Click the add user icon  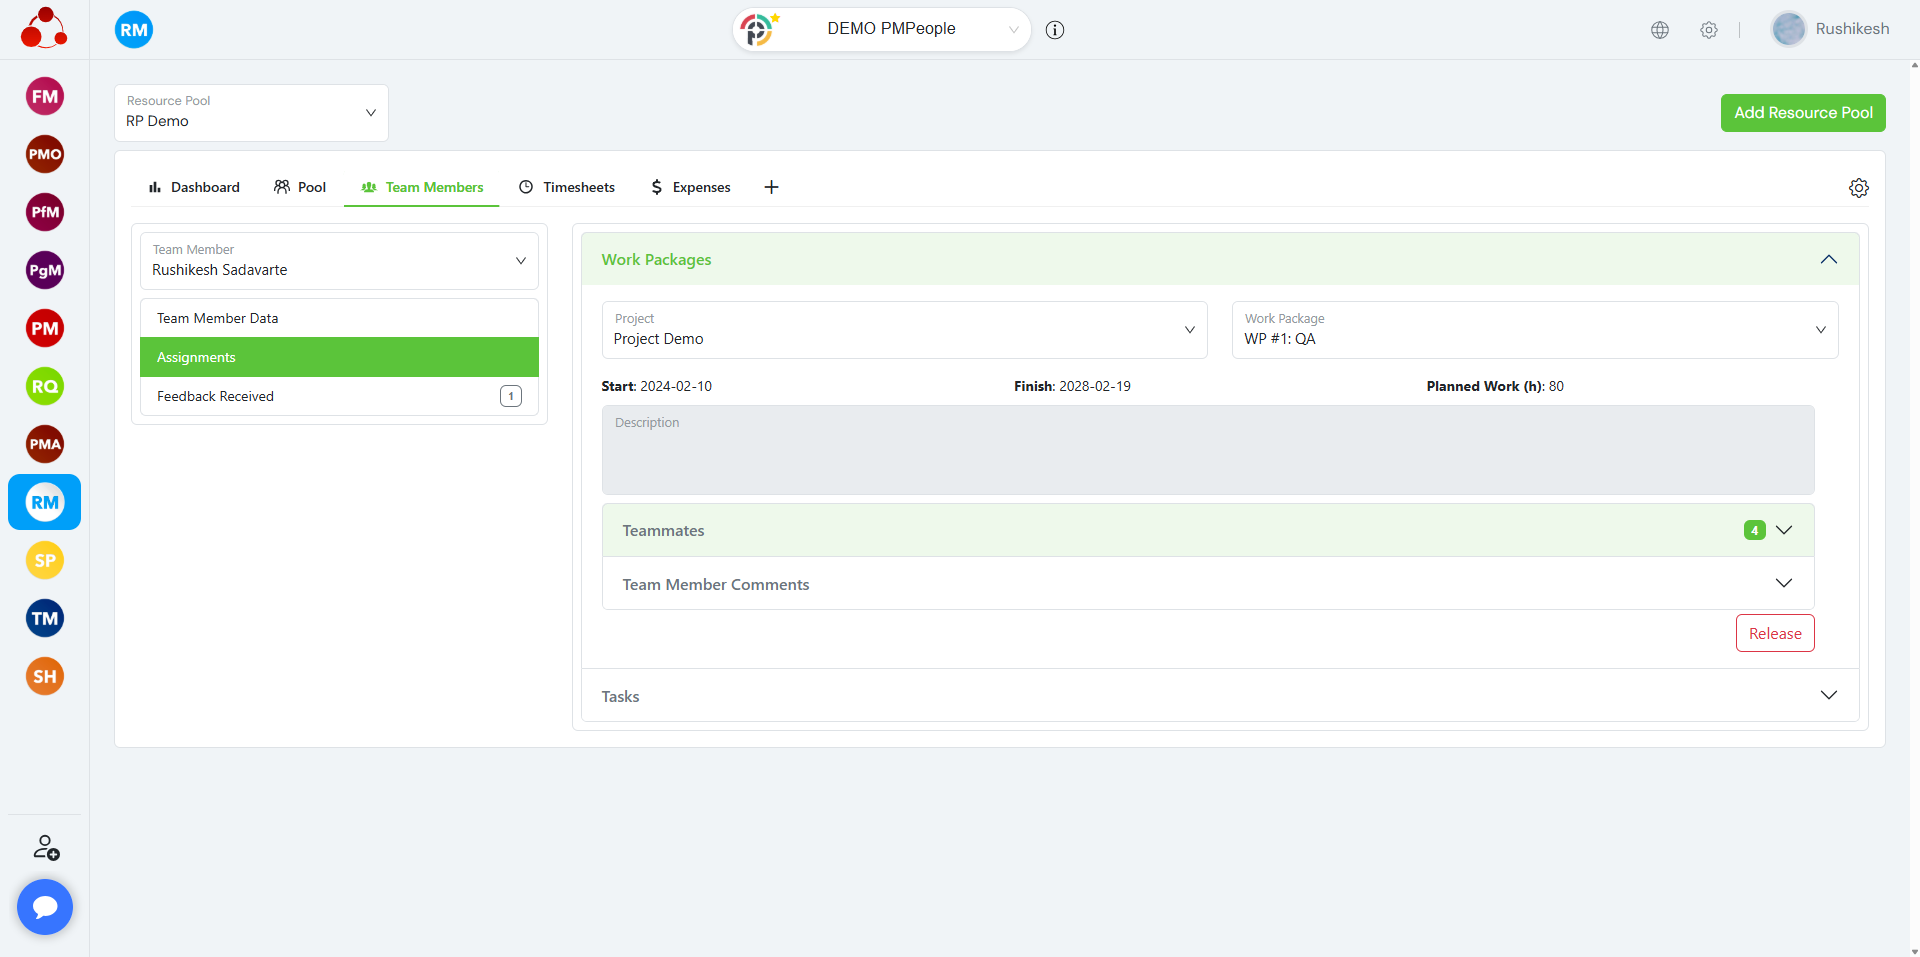pos(46,848)
